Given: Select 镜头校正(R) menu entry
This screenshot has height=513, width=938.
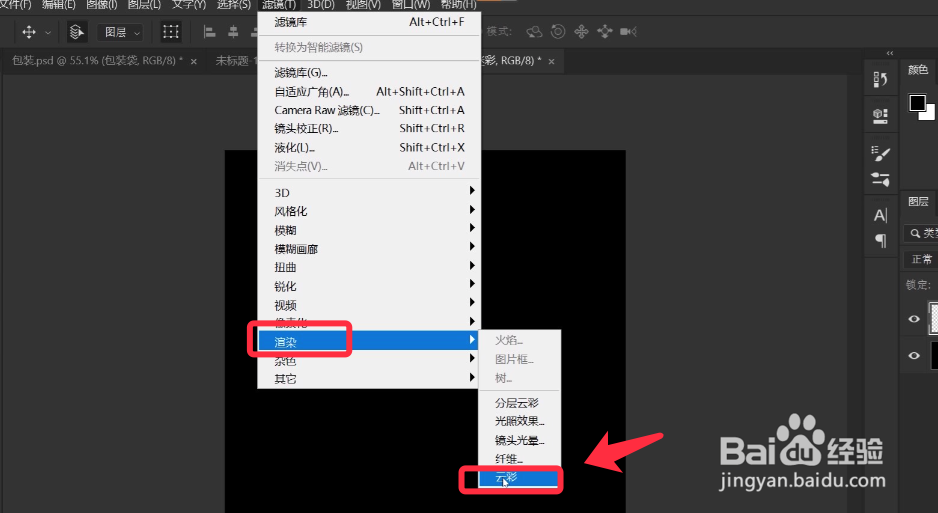Looking at the screenshot, I should coord(368,128).
